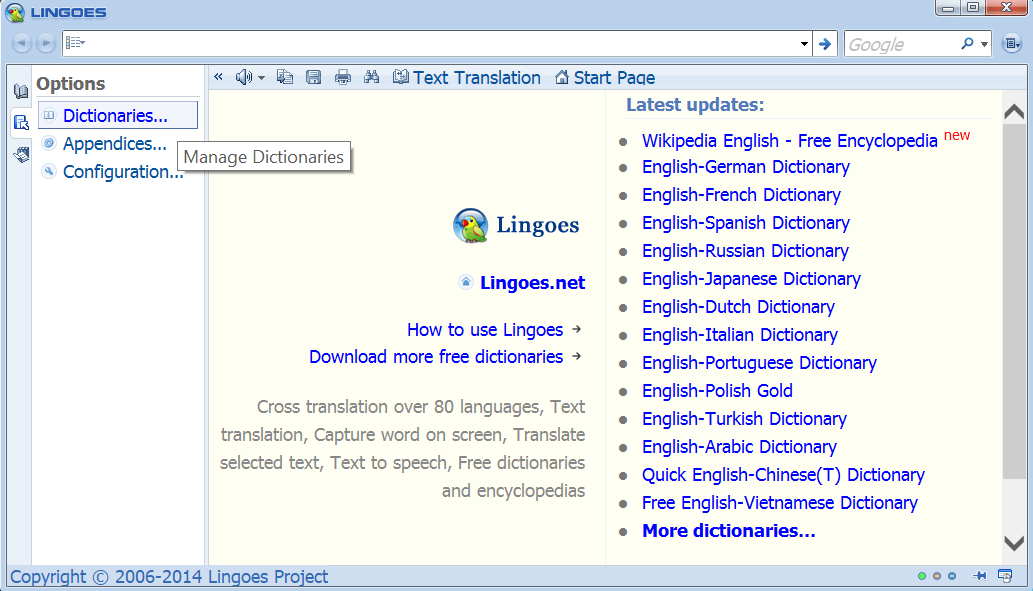Open the Lingoes.net link

tap(532, 283)
